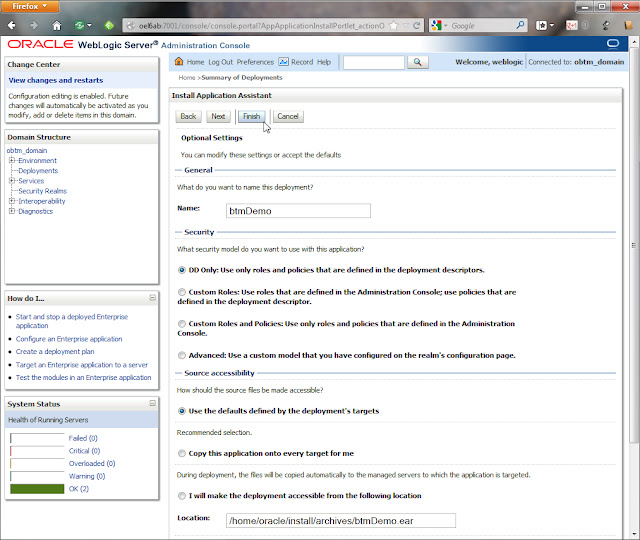
Task: Select Custom Roles and Policies option
Action: (x=182, y=324)
